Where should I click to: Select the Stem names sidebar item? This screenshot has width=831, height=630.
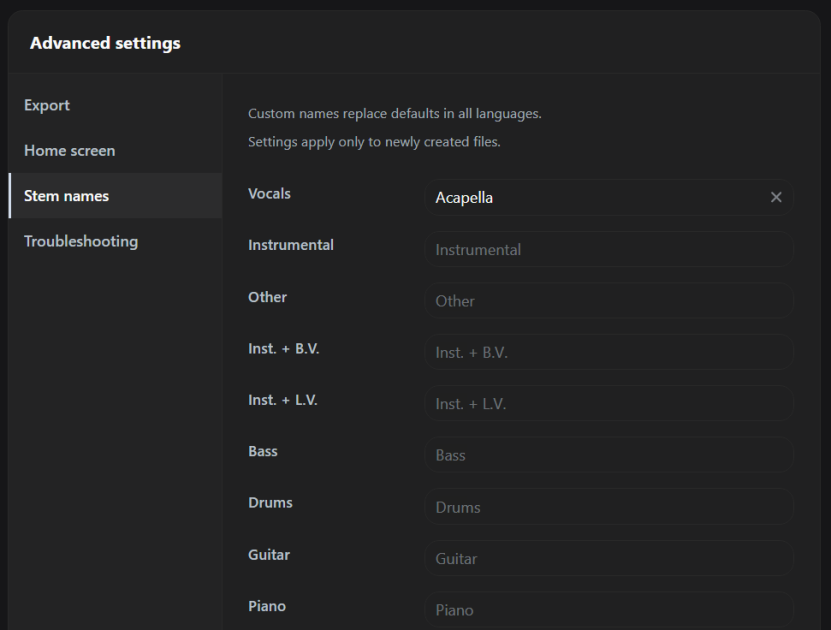coord(115,196)
